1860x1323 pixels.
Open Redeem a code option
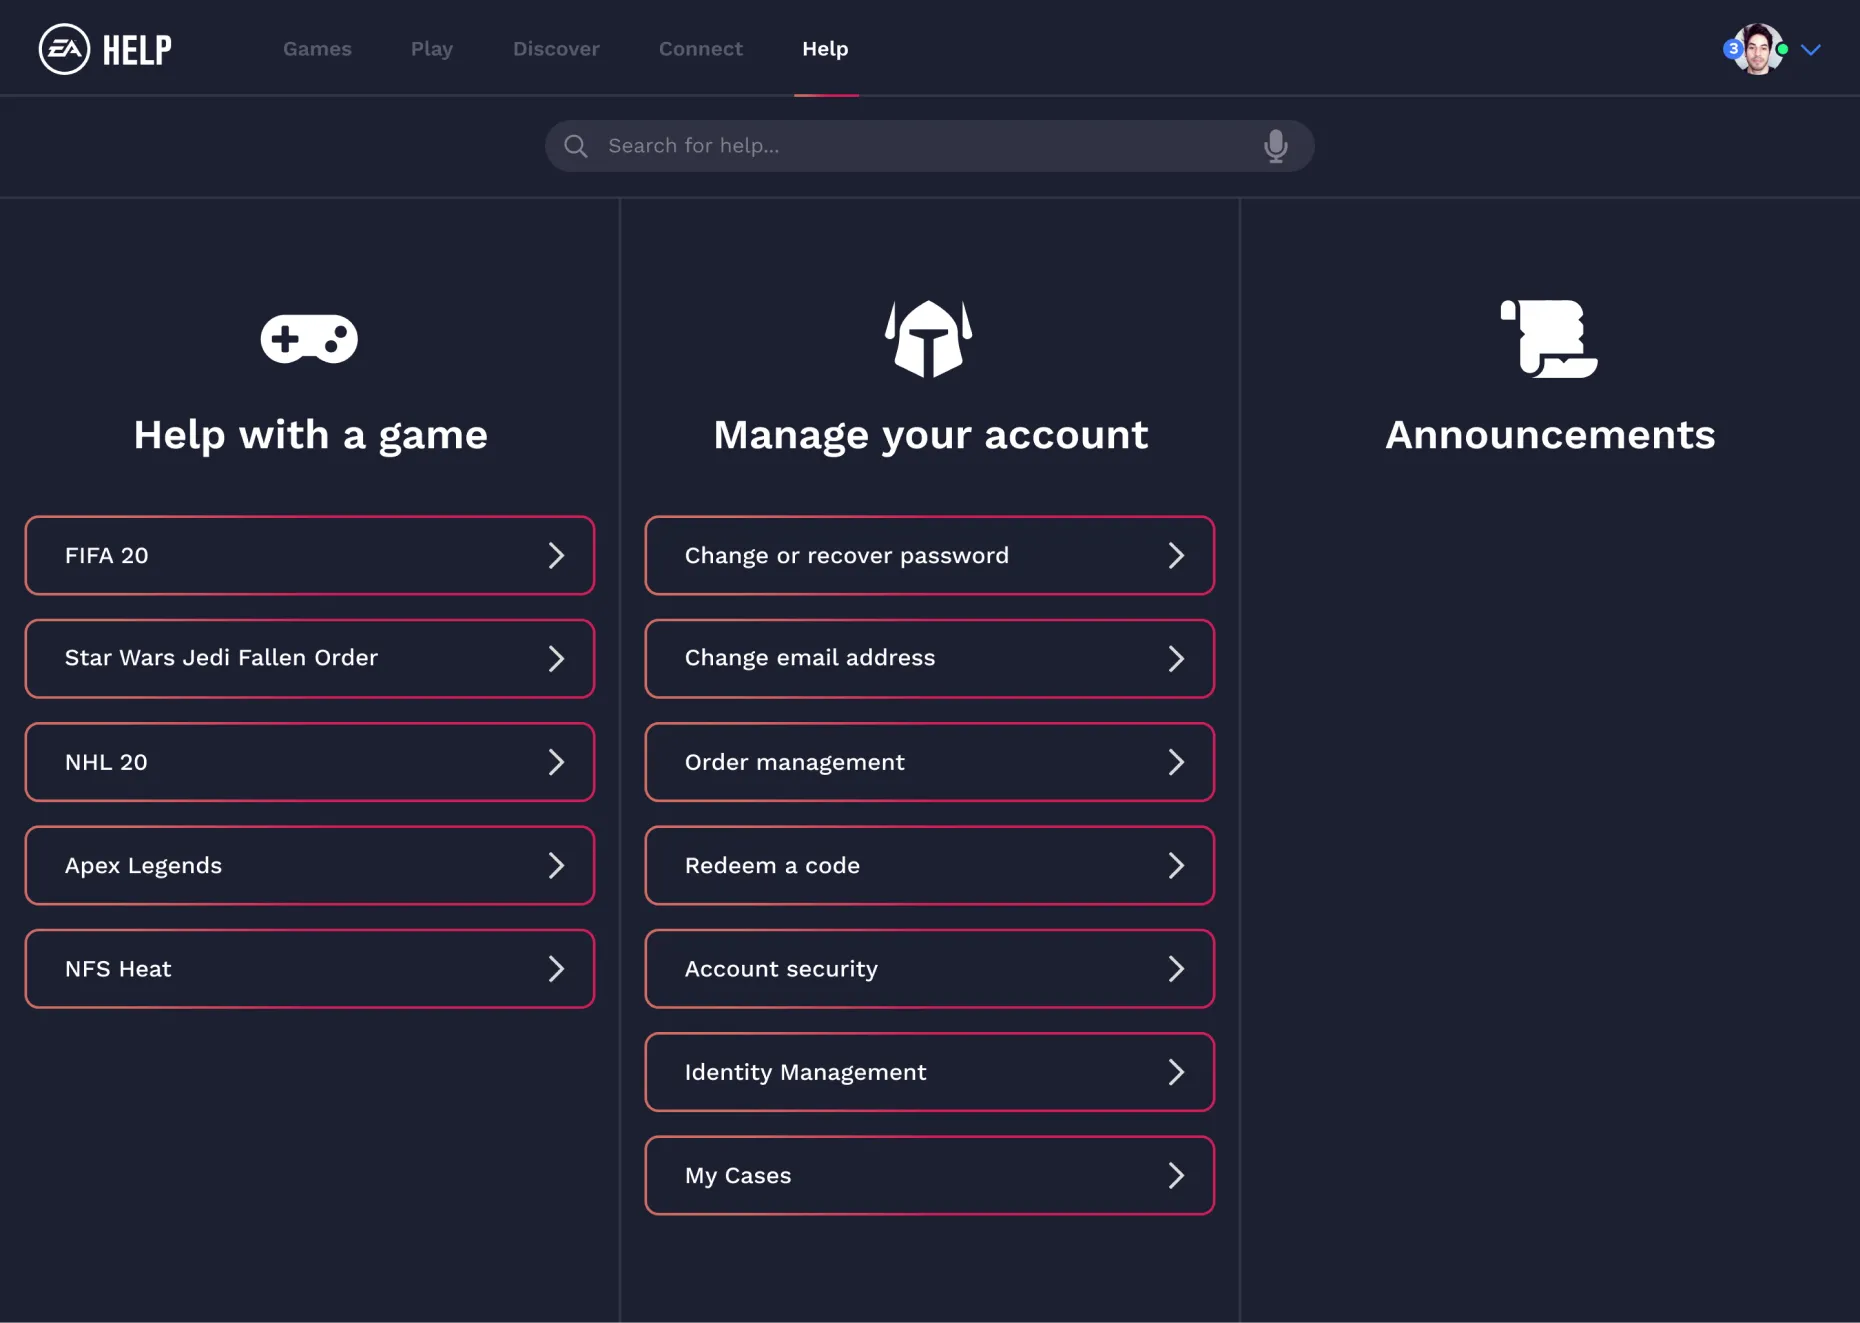coord(929,866)
